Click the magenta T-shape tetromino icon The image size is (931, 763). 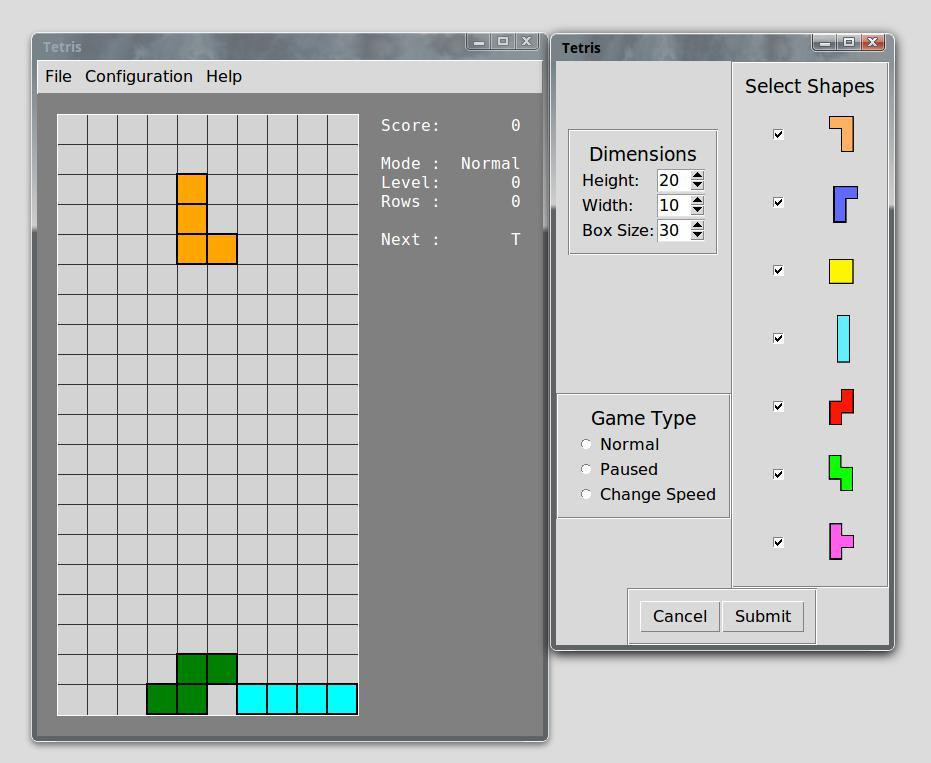[x=841, y=542]
